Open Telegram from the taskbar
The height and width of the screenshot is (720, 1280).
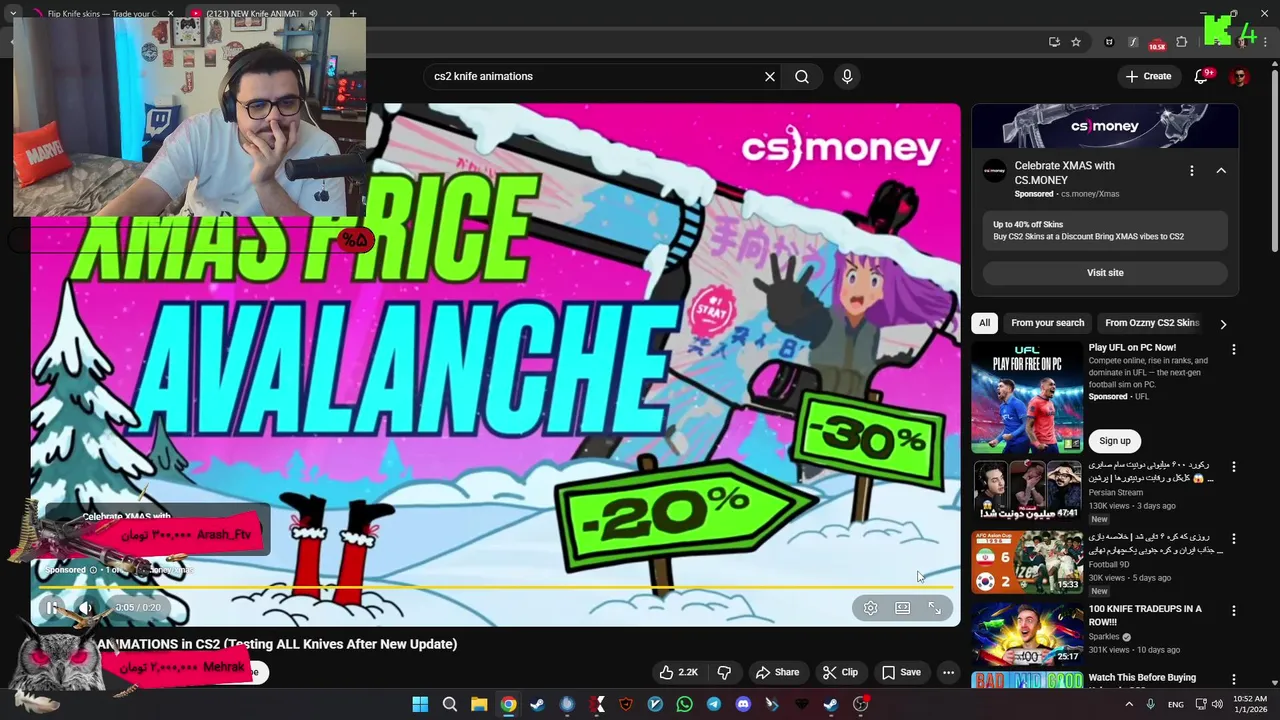tap(713, 704)
